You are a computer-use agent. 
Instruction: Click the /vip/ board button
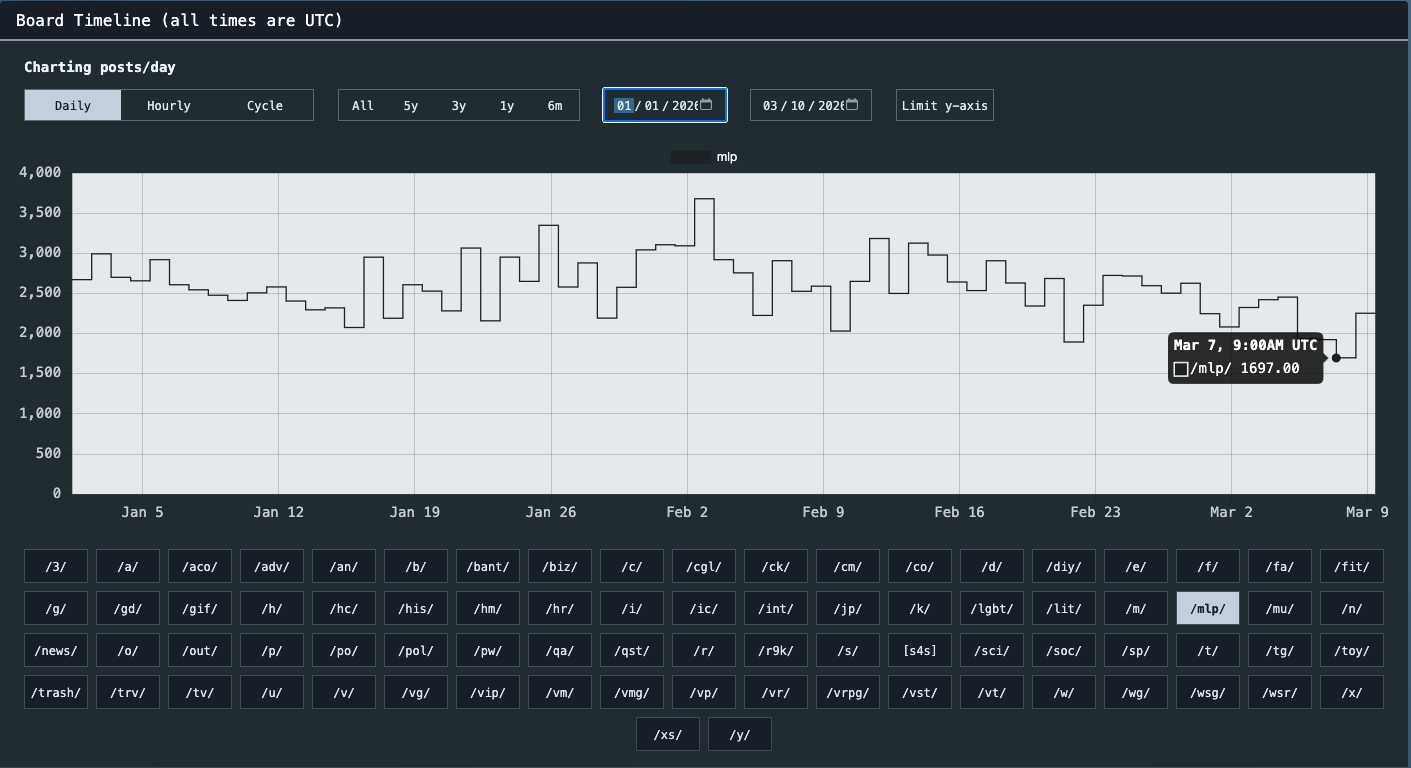pyautogui.click(x=488, y=692)
